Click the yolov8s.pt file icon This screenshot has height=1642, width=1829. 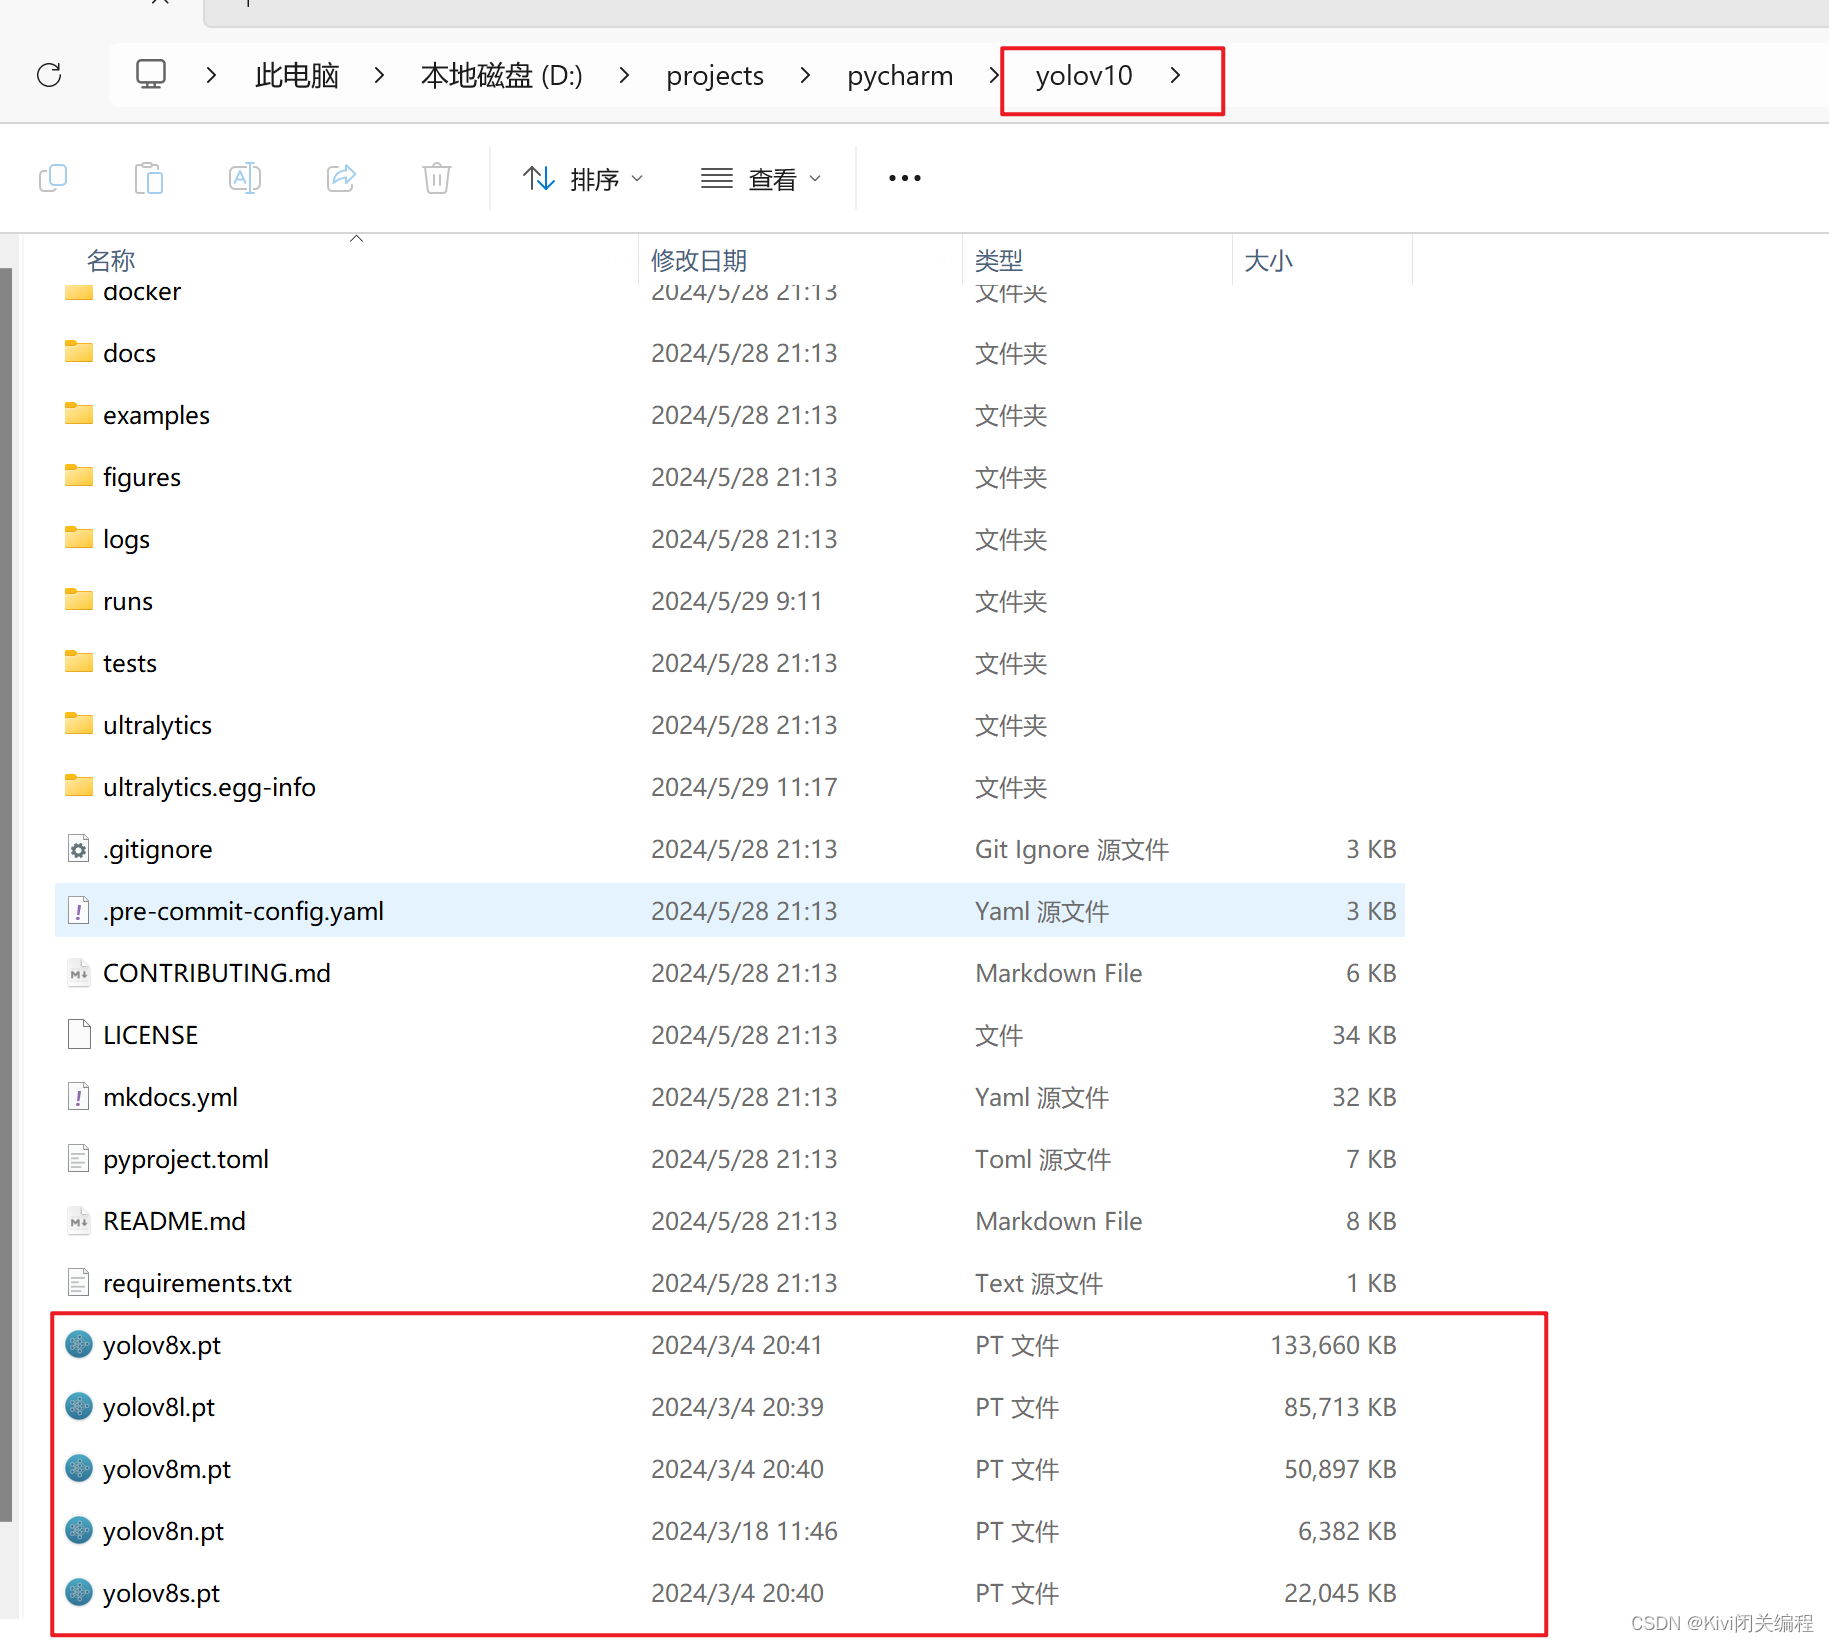coord(79,1593)
